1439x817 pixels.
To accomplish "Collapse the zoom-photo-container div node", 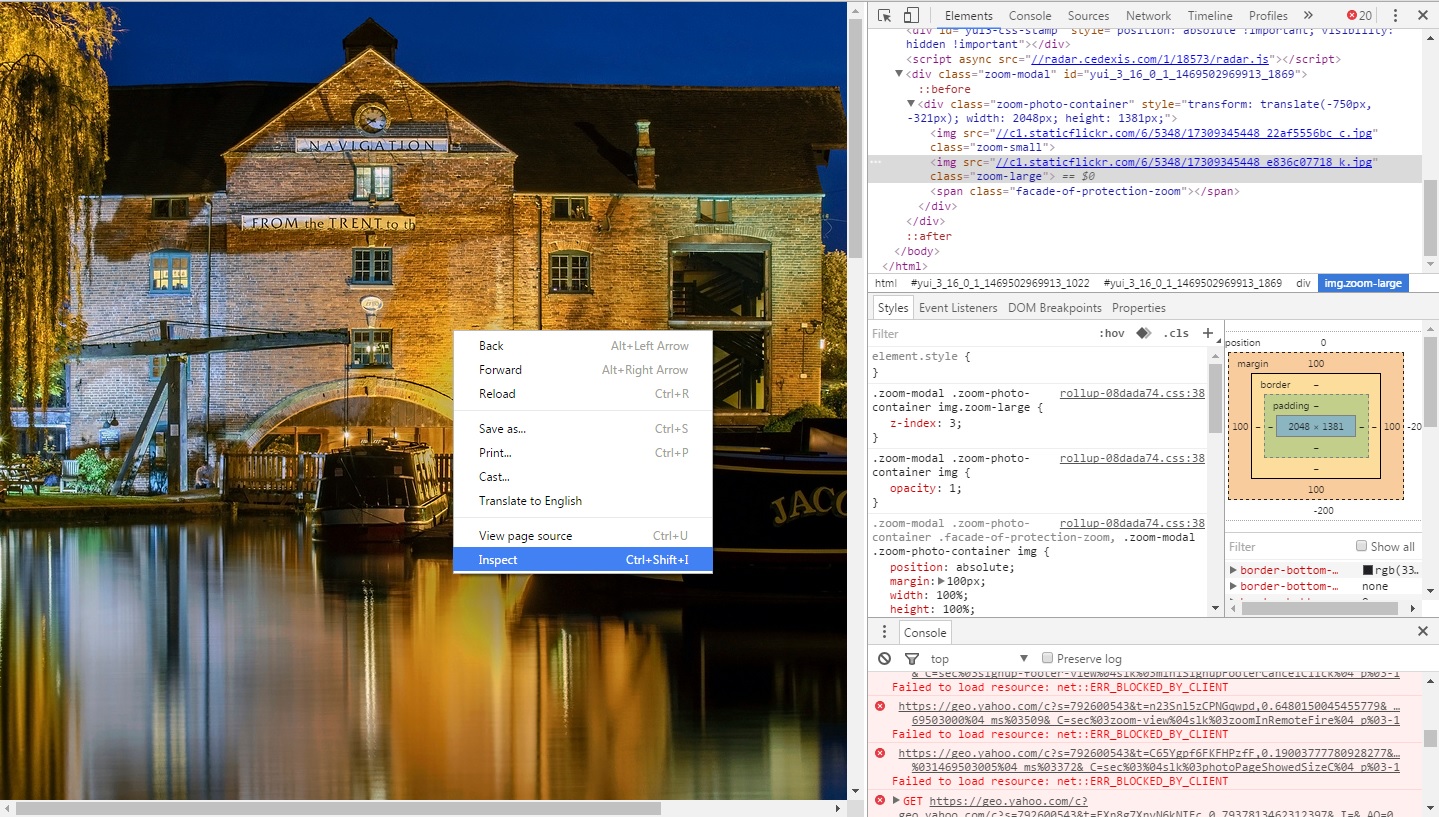I will (911, 103).
